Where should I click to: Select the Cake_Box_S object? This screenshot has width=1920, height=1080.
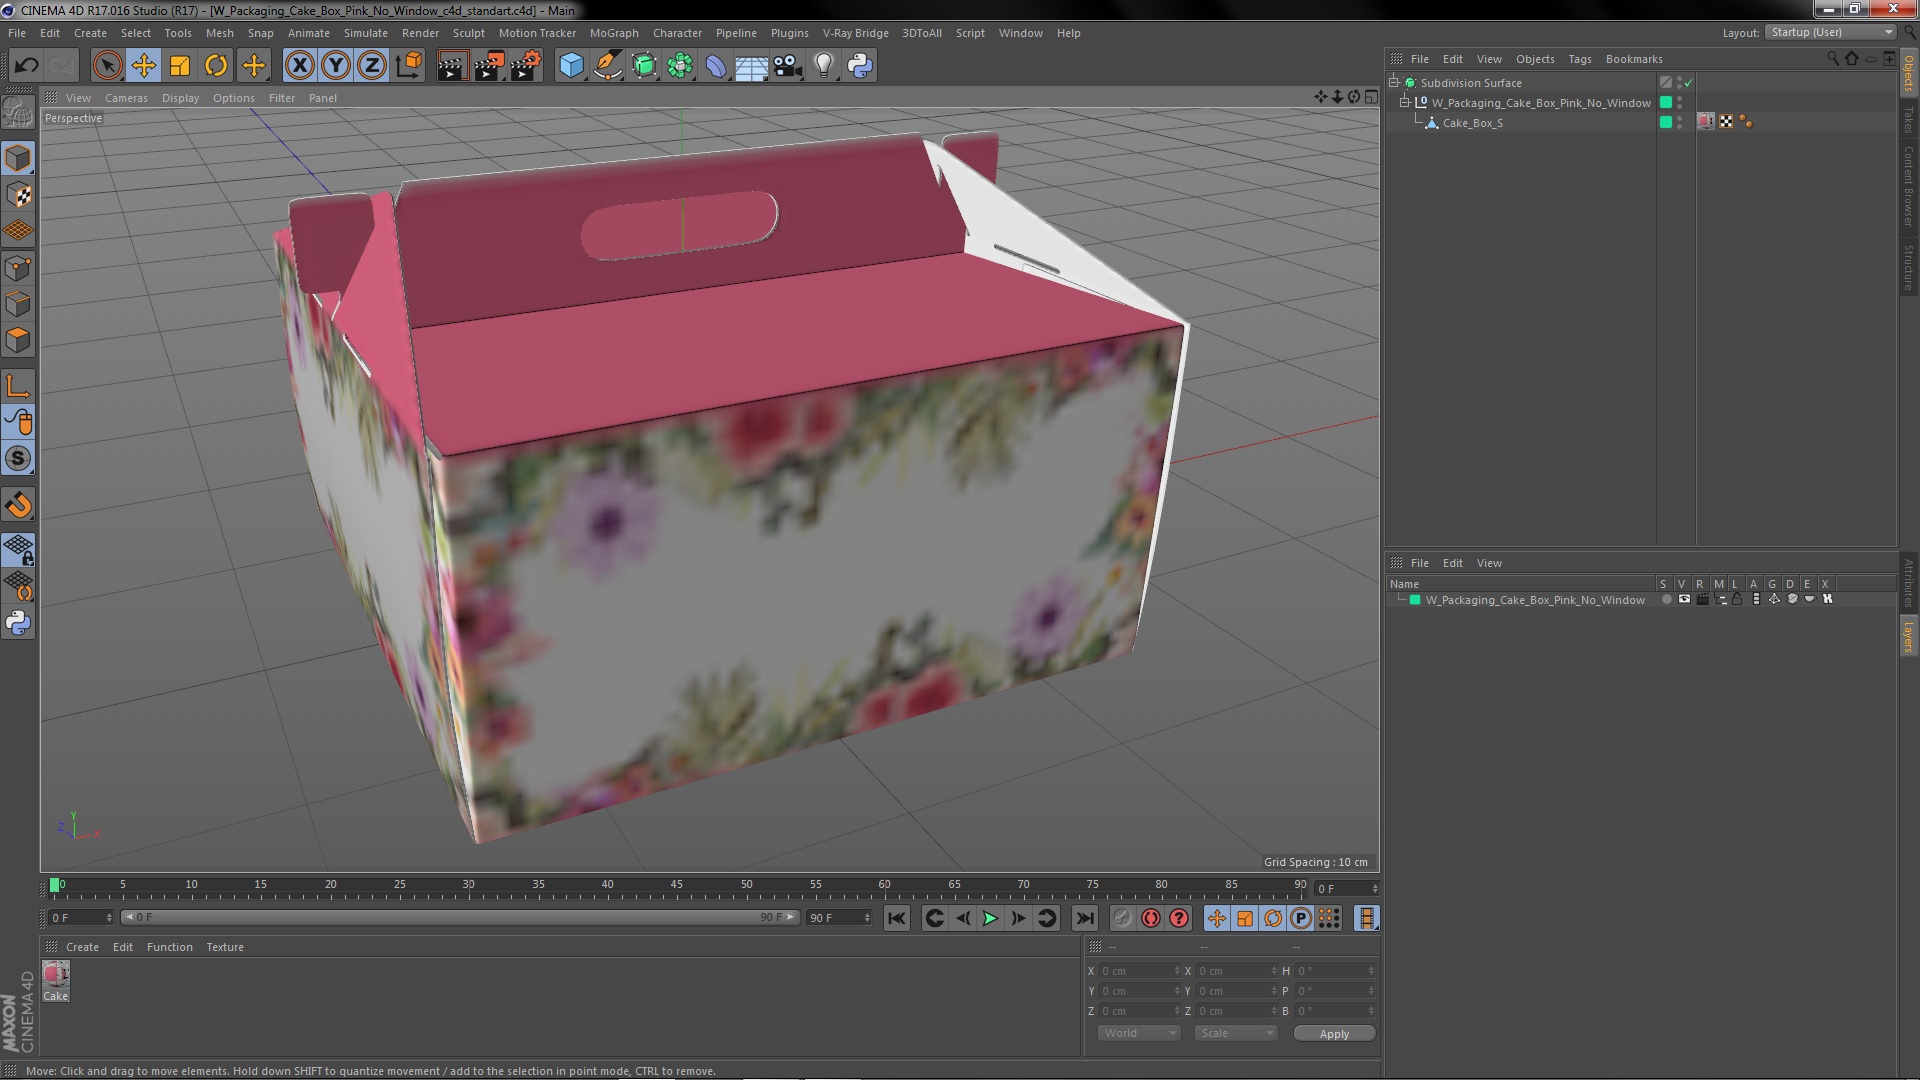coord(1472,123)
